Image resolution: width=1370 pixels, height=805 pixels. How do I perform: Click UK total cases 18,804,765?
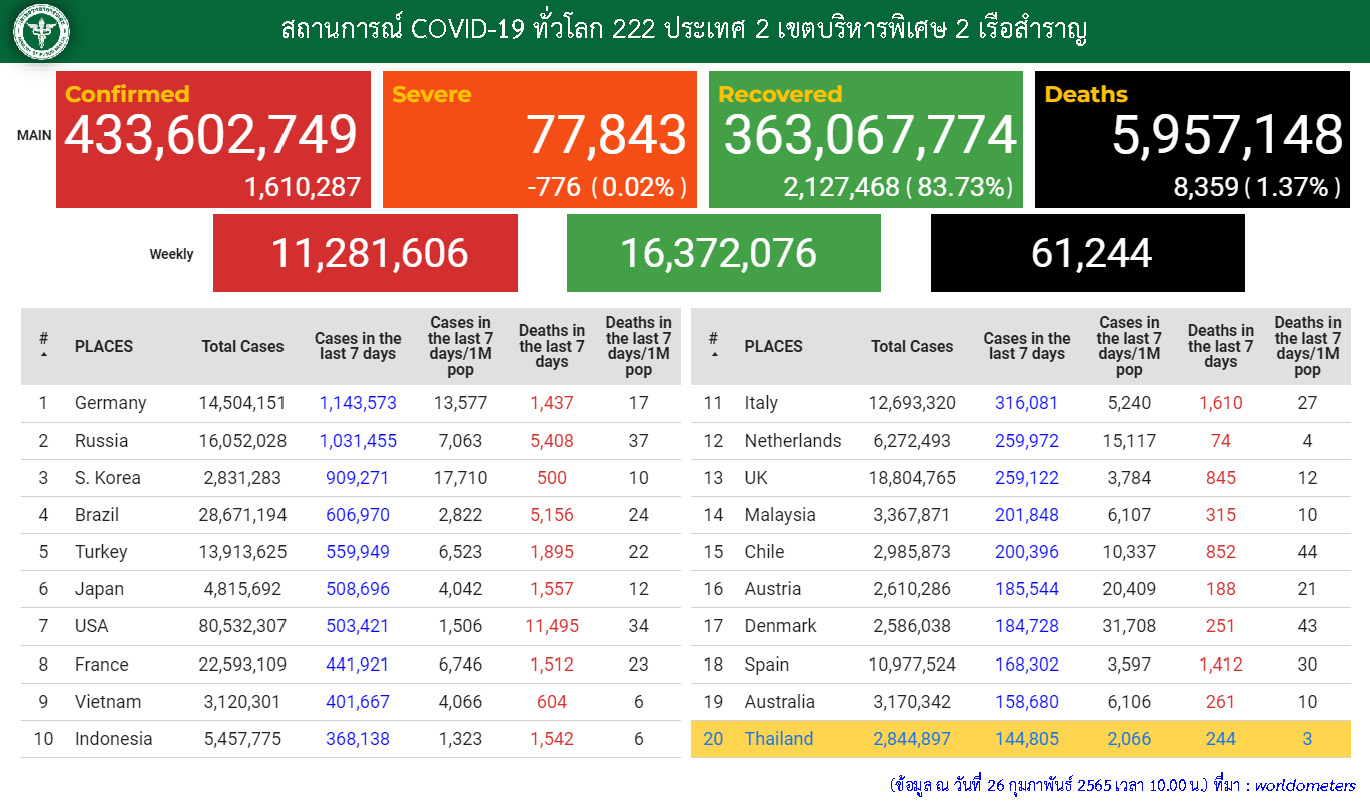pyautogui.click(x=912, y=478)
